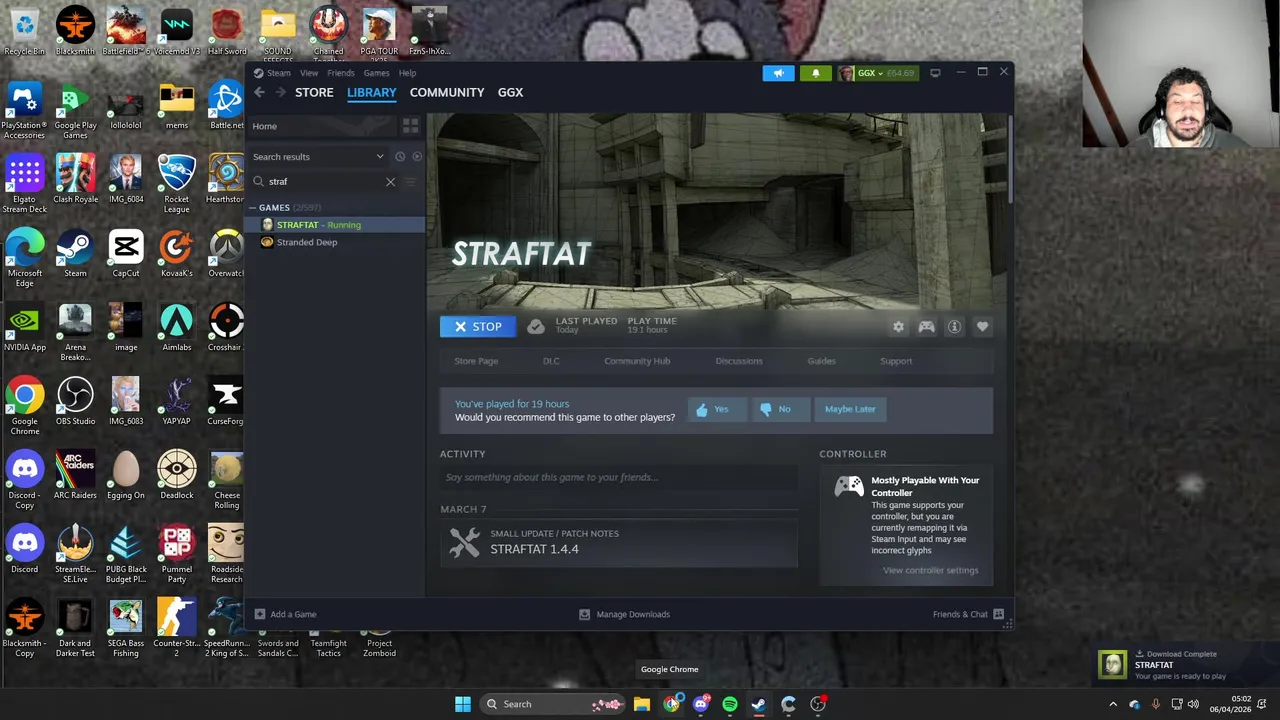Collapse the GAMES category in library list
1280x720 pixels.
click(x=253, y=208)
